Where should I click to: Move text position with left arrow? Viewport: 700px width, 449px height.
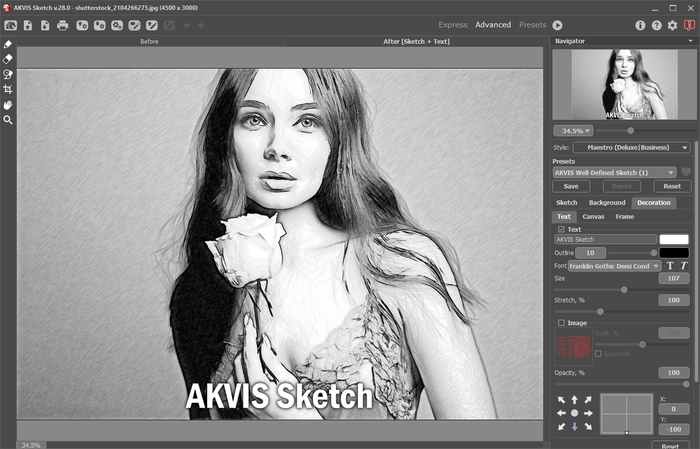coord(562,413)
